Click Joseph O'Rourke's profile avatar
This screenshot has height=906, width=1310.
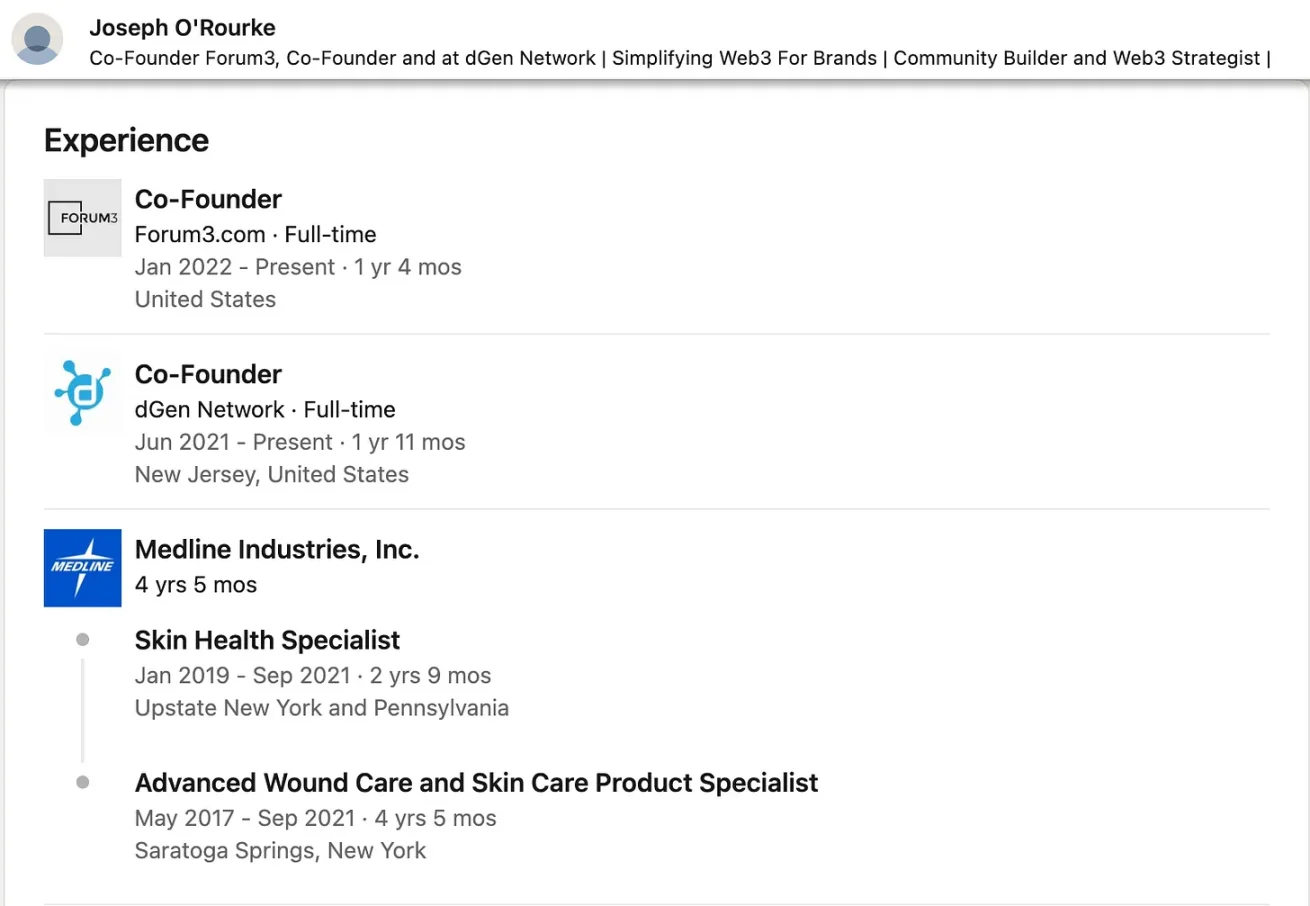tap(38, 40)
